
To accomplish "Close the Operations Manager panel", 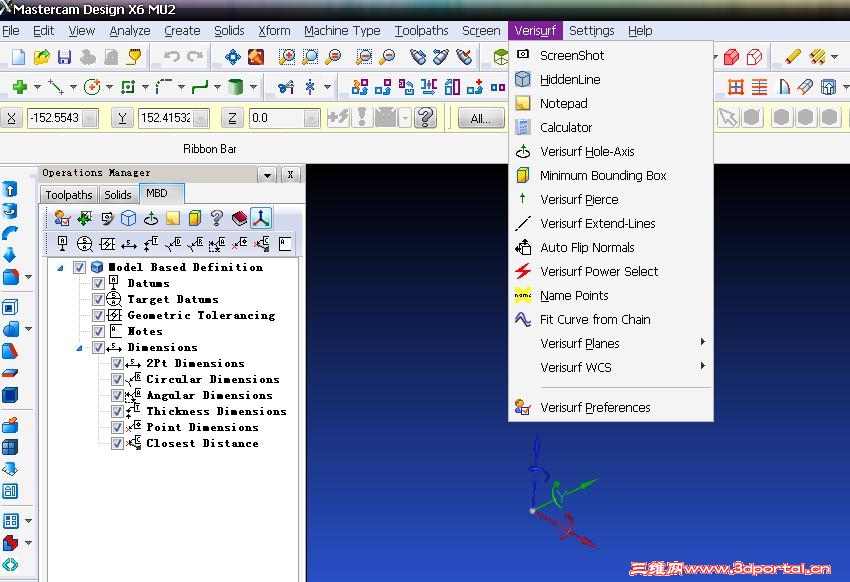I will (x=291, y=174).
